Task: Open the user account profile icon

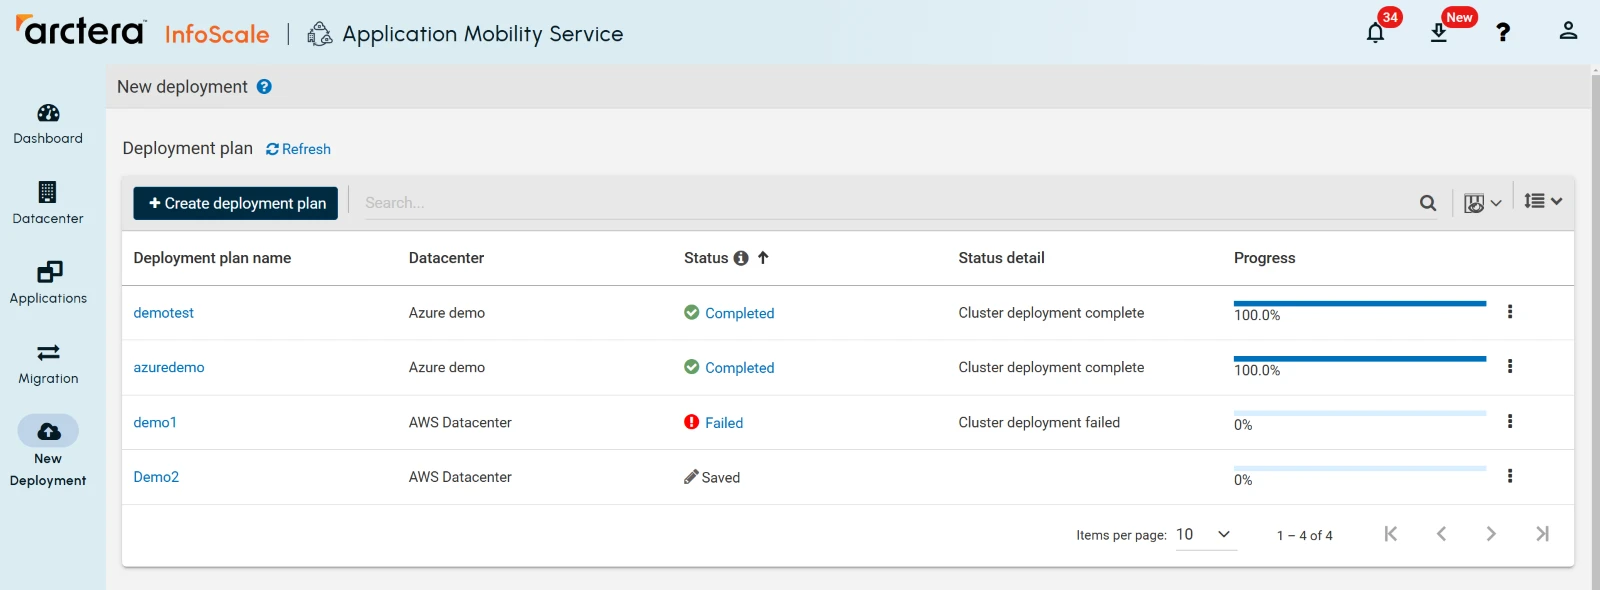Action: tap(1568, 31)
